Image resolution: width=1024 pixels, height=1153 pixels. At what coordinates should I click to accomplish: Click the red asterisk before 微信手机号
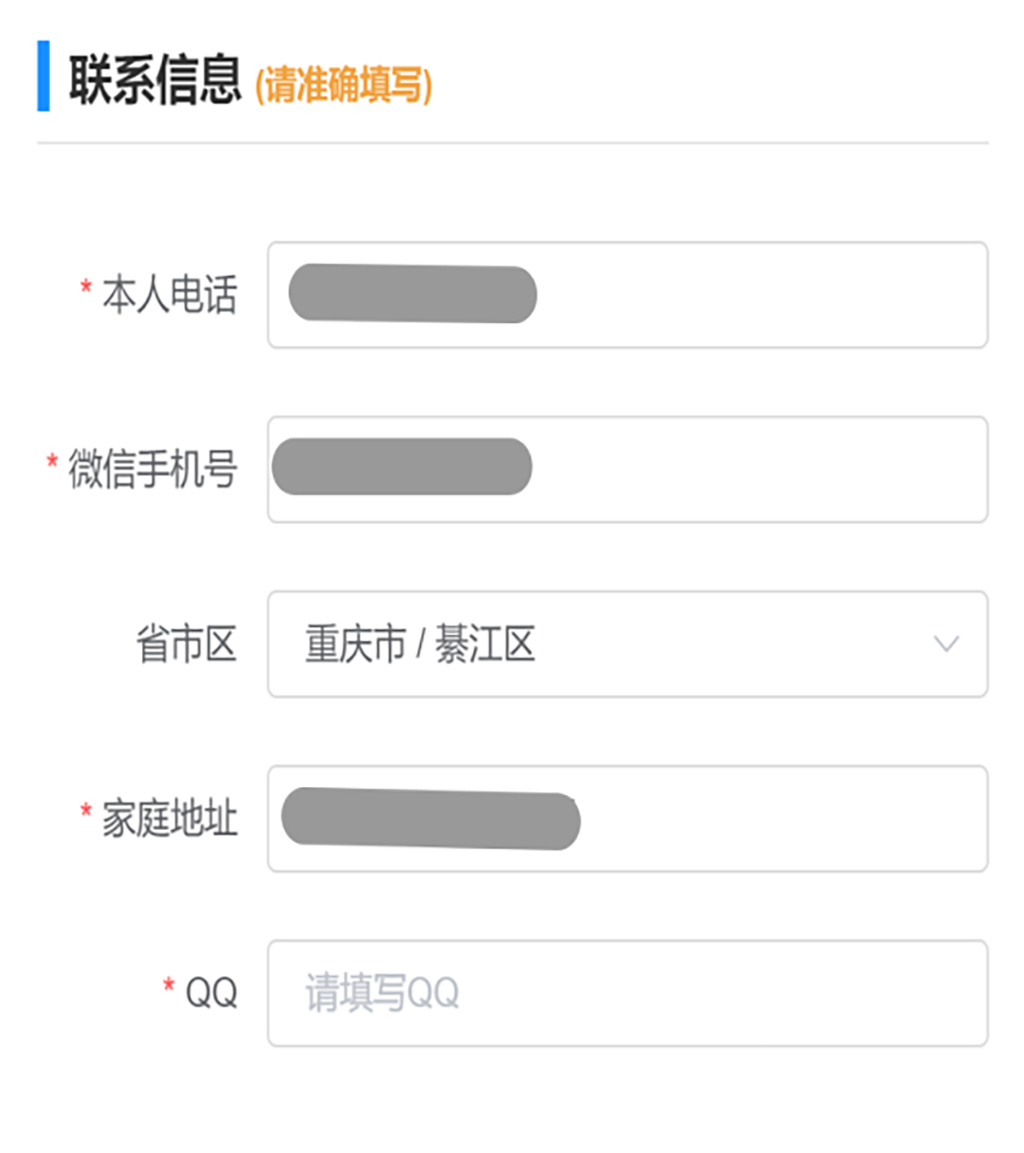pos(52,462)
